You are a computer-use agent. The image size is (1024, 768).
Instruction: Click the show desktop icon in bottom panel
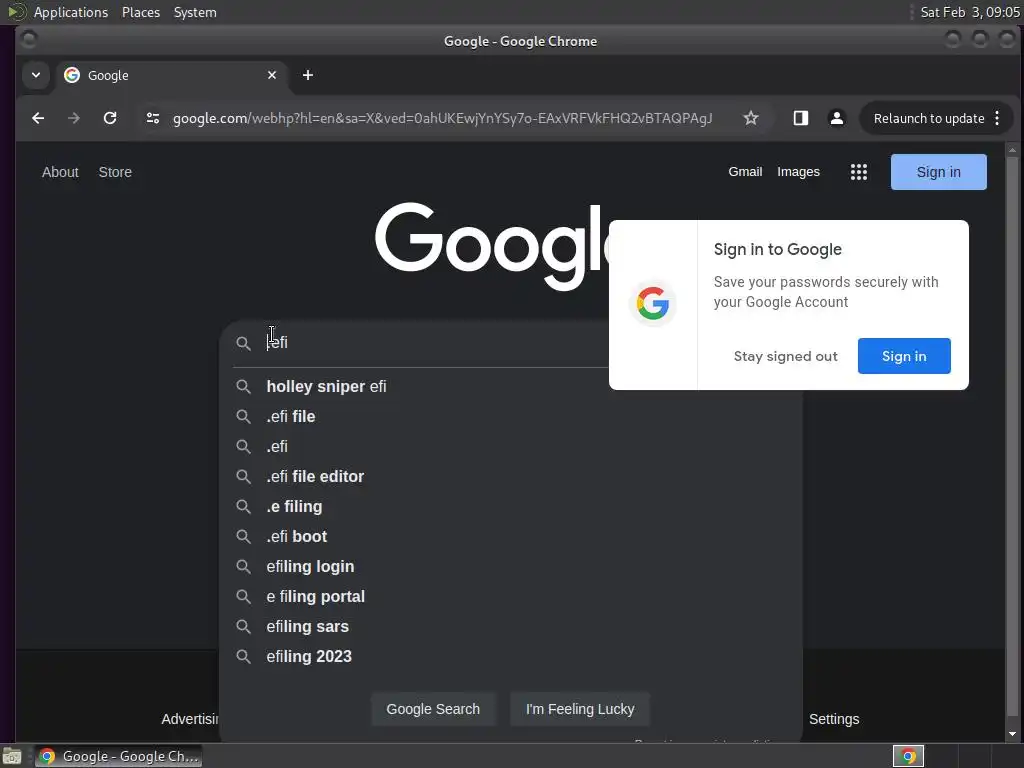point(12,756)
